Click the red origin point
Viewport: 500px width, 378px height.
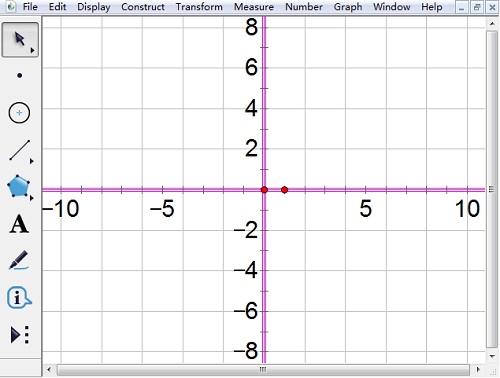coord(264,190)
